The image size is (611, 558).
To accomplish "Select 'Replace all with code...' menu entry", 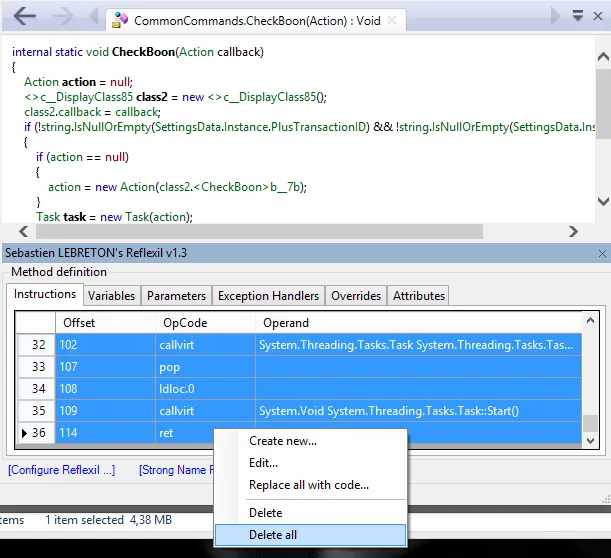I will click(x=308, y=485).
